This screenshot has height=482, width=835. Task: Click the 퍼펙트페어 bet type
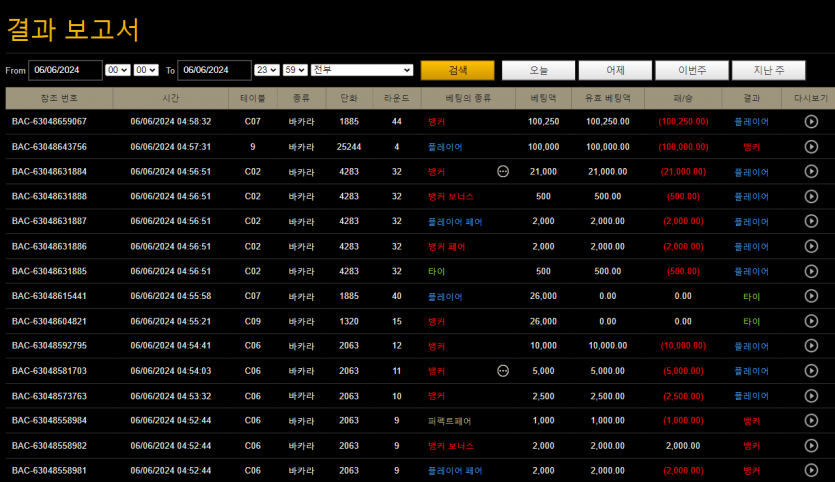(449, 421)
